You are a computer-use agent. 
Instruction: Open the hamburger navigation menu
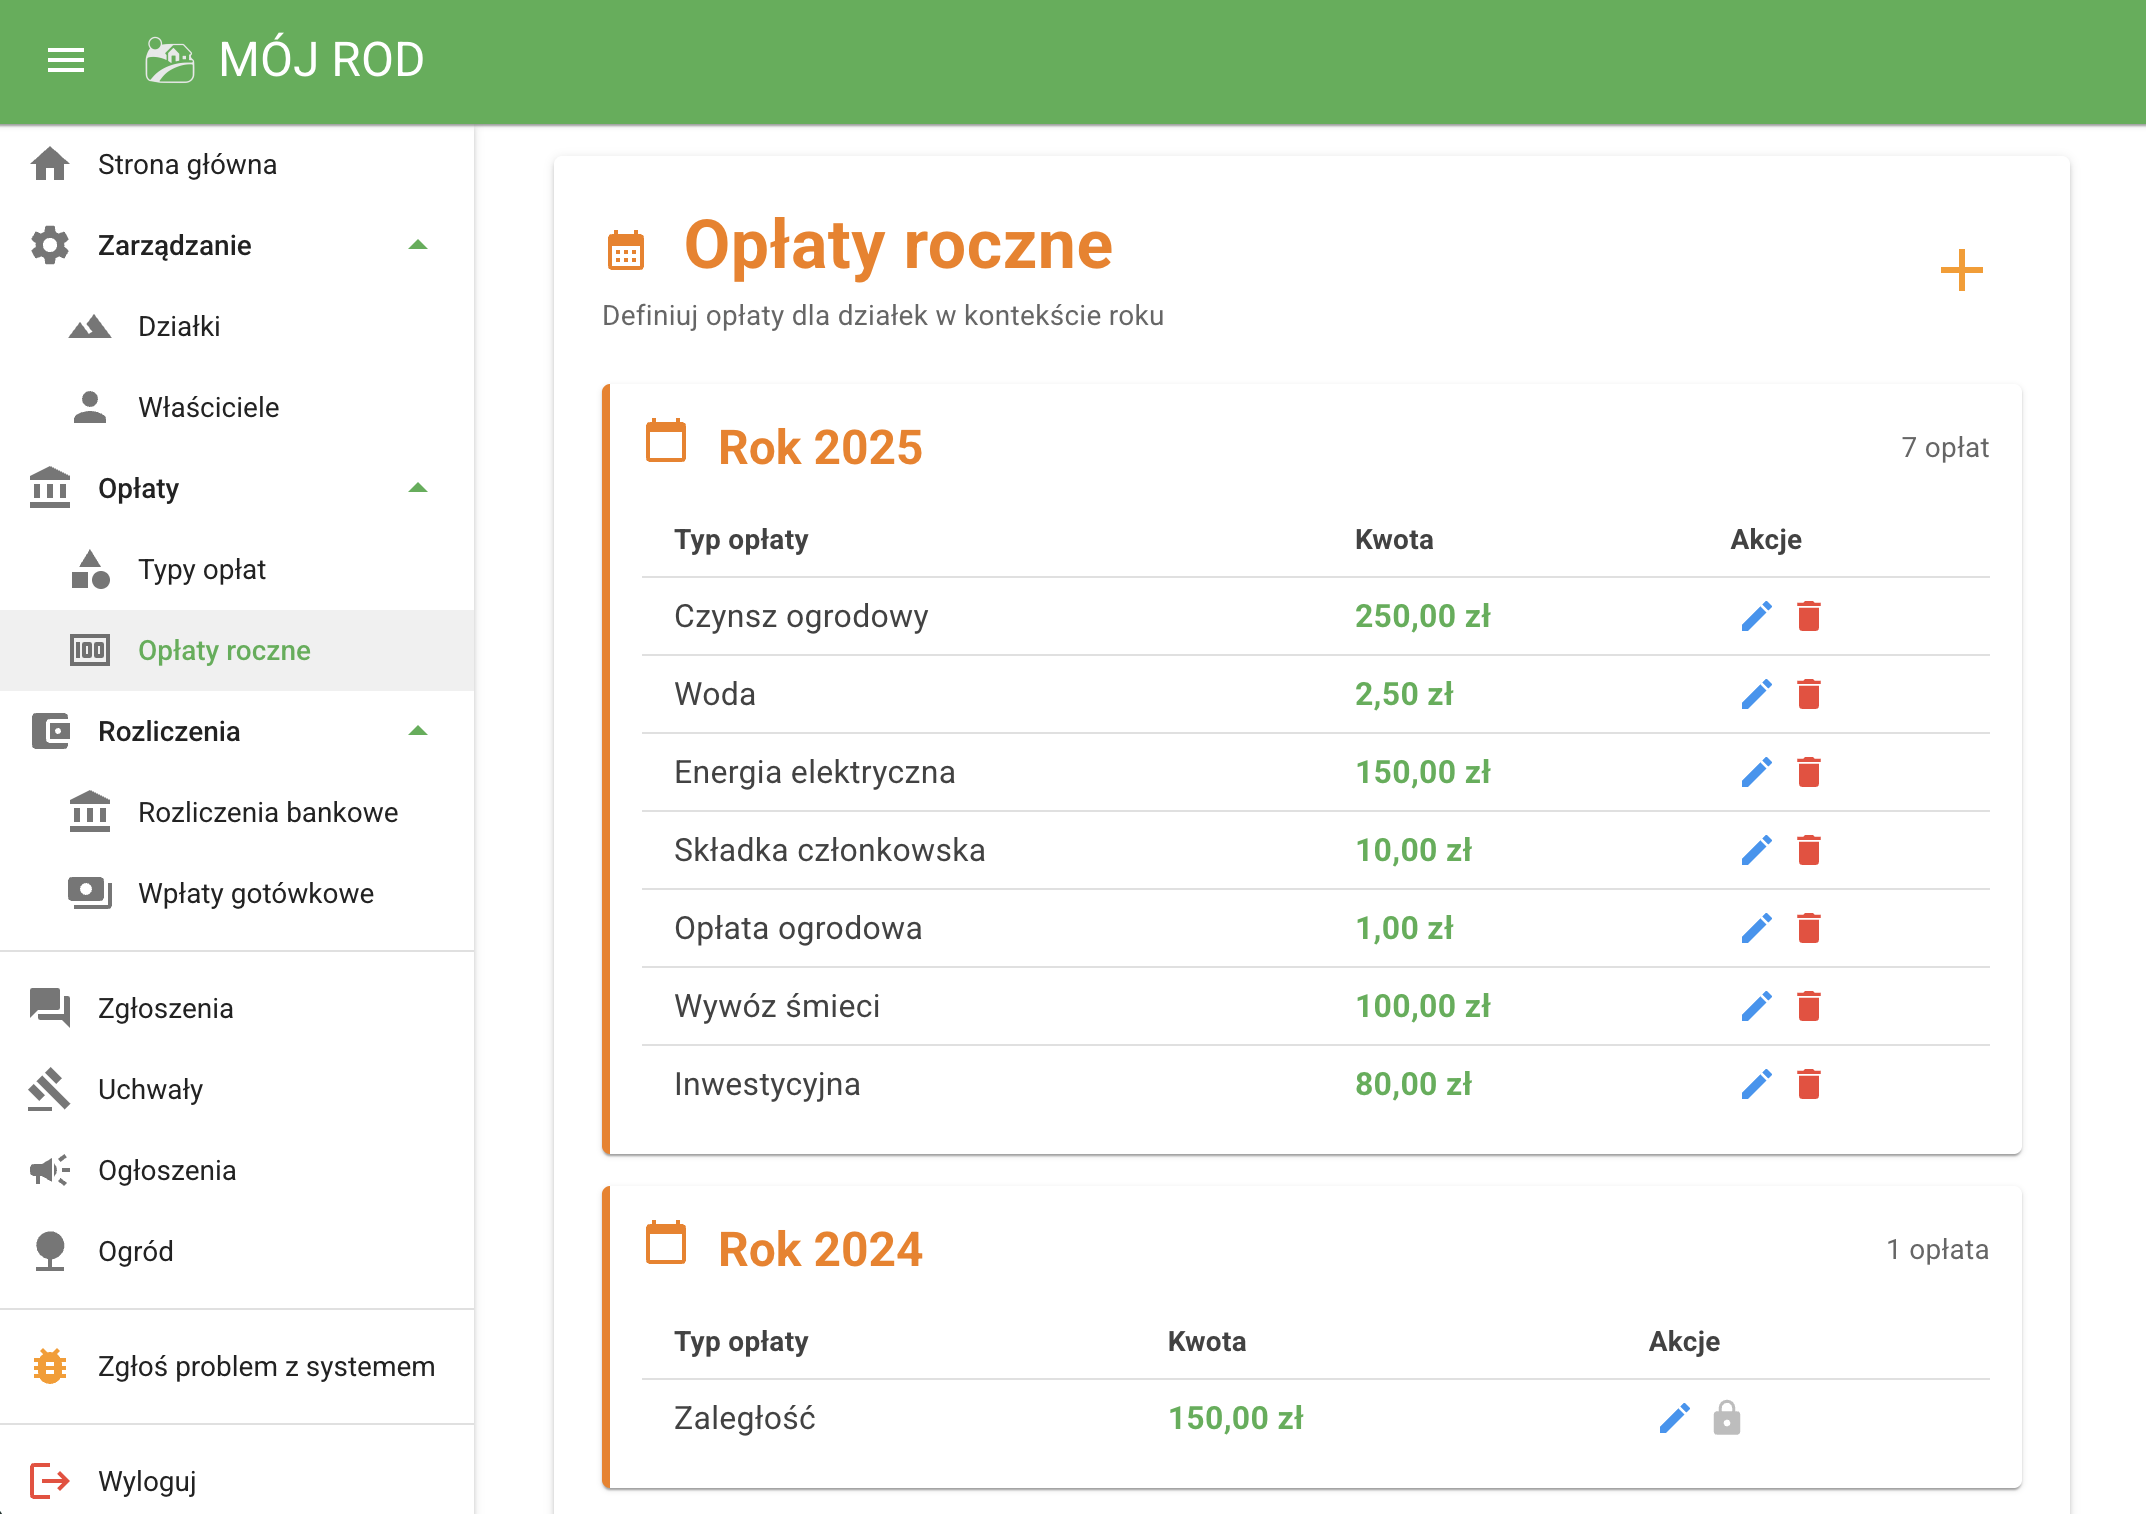coord(66,60)
